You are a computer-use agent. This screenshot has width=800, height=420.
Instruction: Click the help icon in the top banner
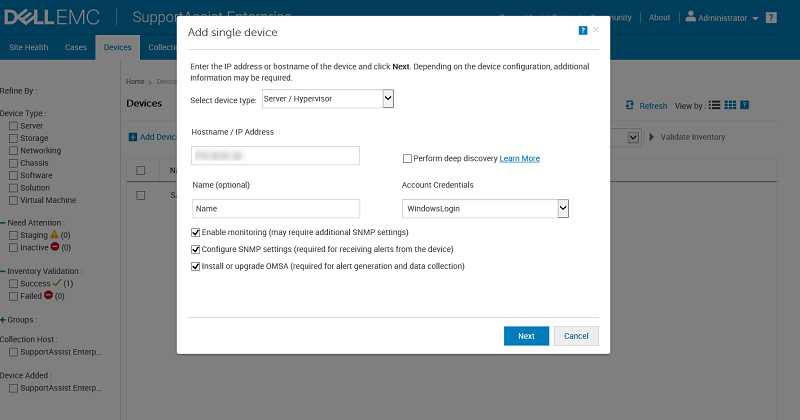(771, 18)
